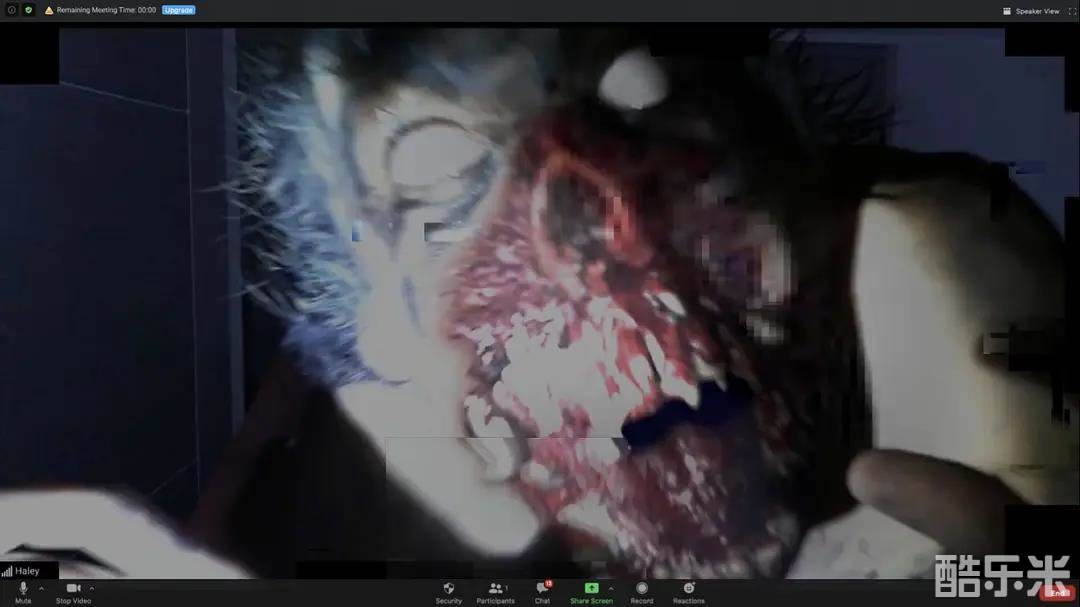The height and width of the screenshot is (607, 1080).
Task: Stop Video camera feed
Action: [x=73, y=590]
